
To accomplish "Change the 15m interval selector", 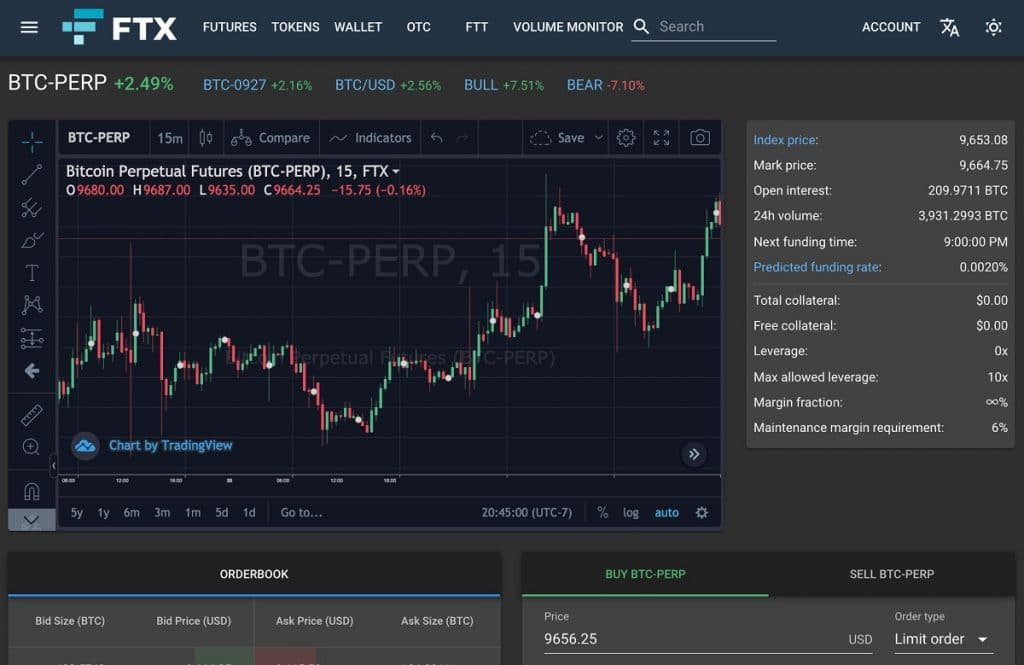I will pos(170,138).
